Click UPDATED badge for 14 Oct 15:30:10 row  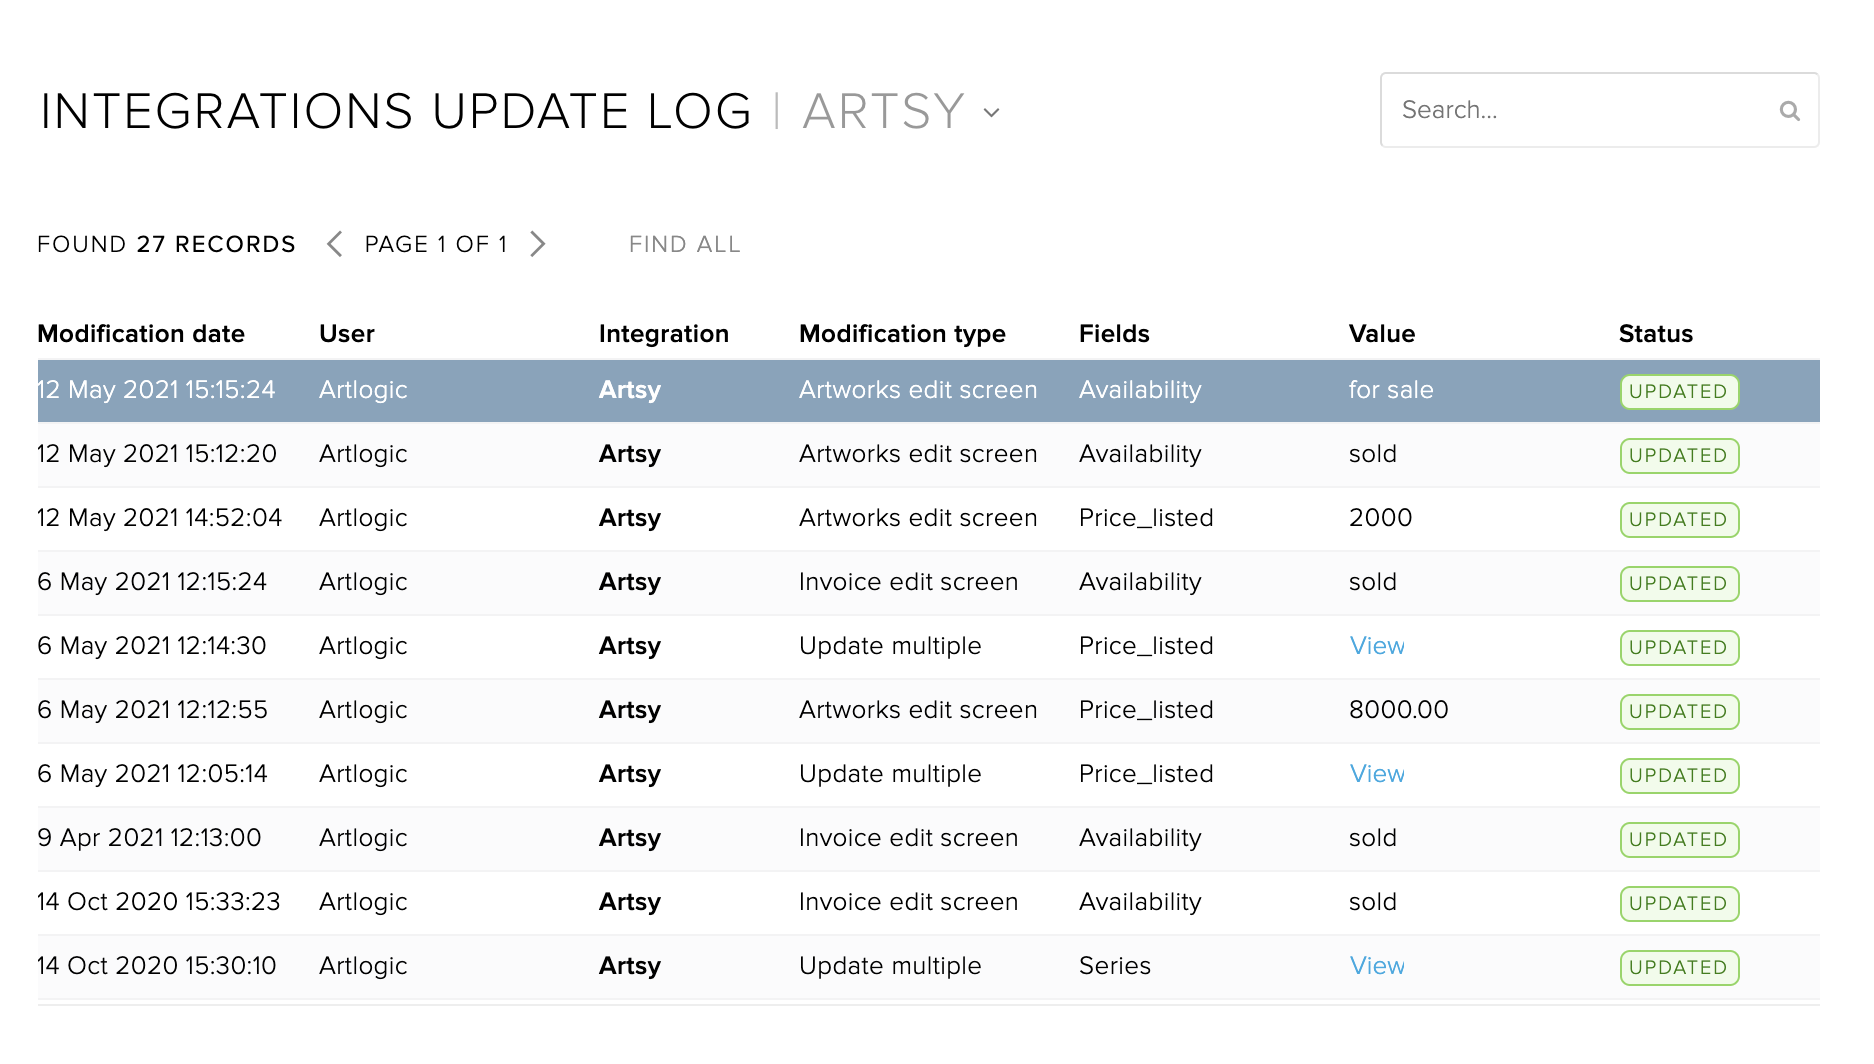[x=1679, y=968]
